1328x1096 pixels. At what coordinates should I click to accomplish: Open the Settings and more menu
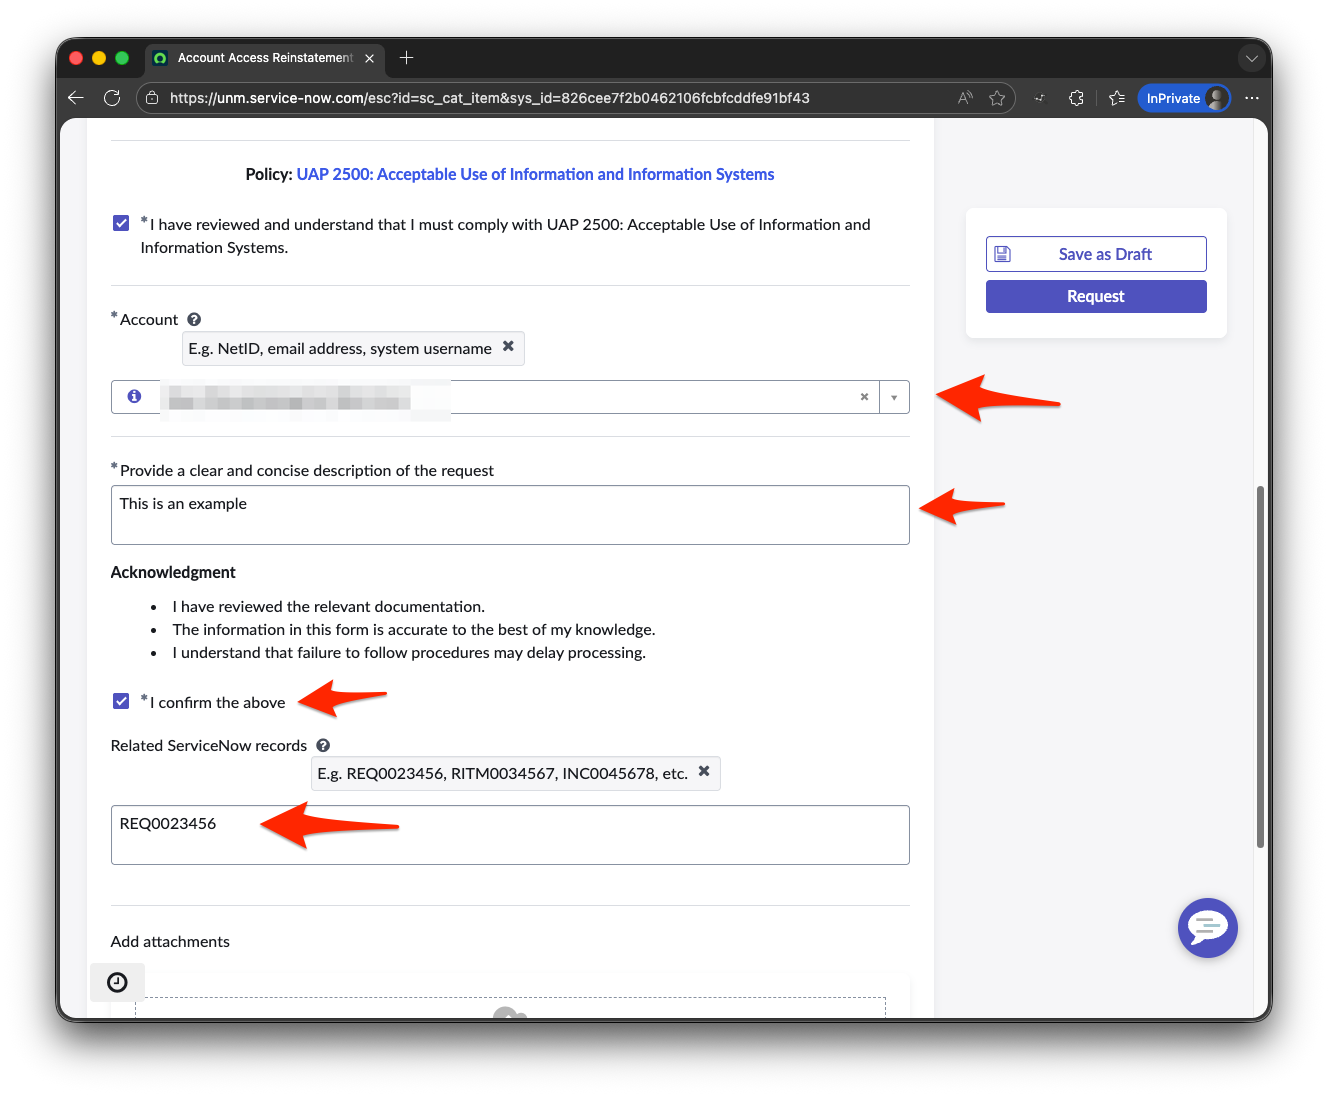click(1251, 97)
